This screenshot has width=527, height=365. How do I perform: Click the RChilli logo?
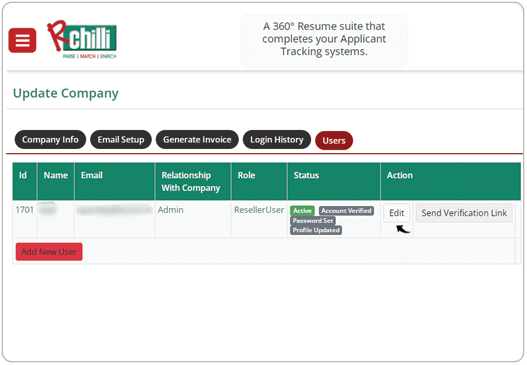pos(82,39)
